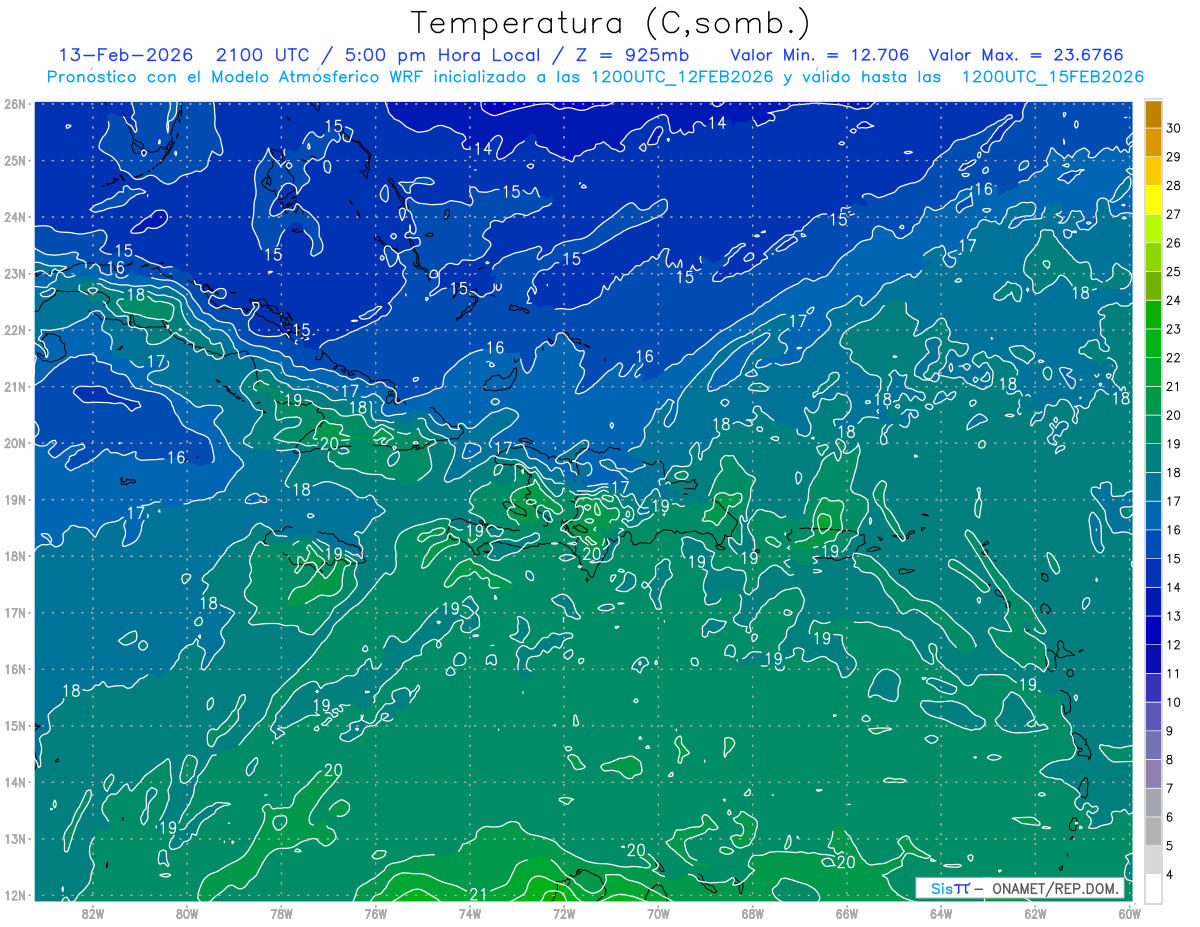The width and height of the screenshot is (1200, 927).
Task: Click the 26N latitude axis label
Action: [15, 104]
